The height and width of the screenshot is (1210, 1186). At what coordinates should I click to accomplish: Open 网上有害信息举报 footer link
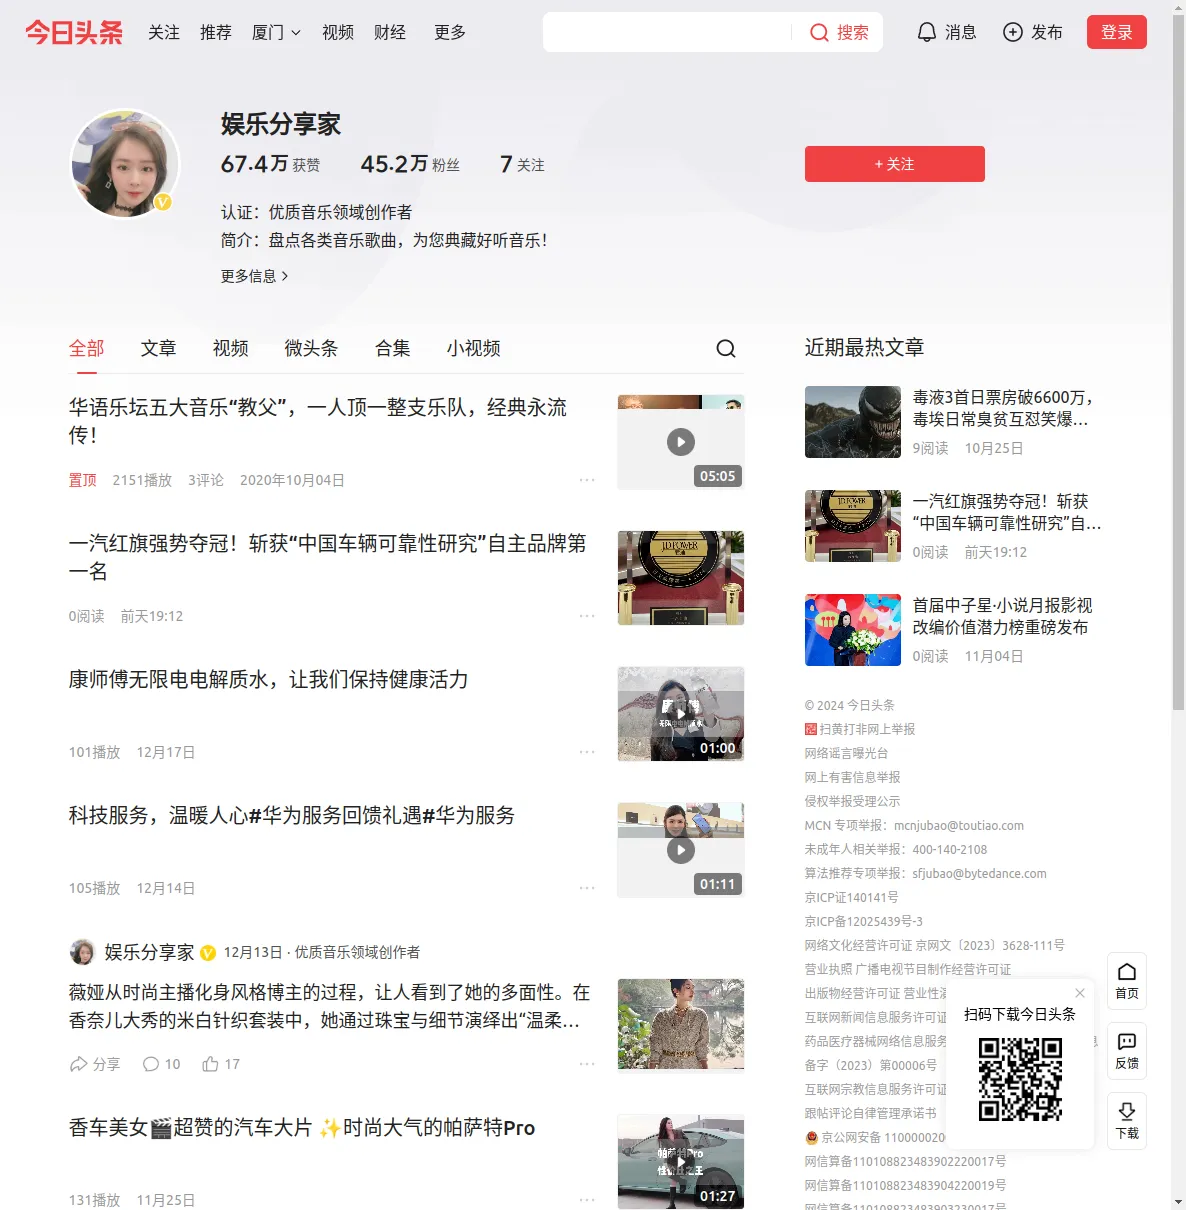[x=852, y=777]
